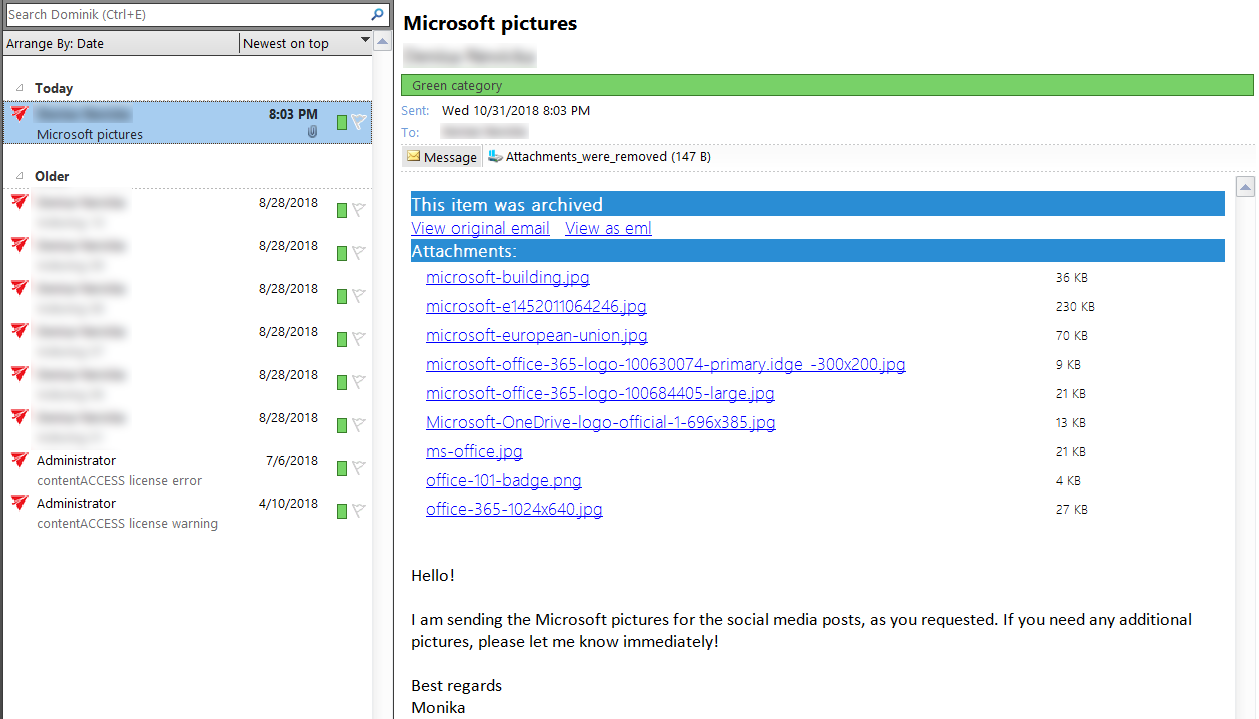This screenshot has width=1259, height=719.
Task: Click the message body scroll up arrow
Action: click(1245, 186)
